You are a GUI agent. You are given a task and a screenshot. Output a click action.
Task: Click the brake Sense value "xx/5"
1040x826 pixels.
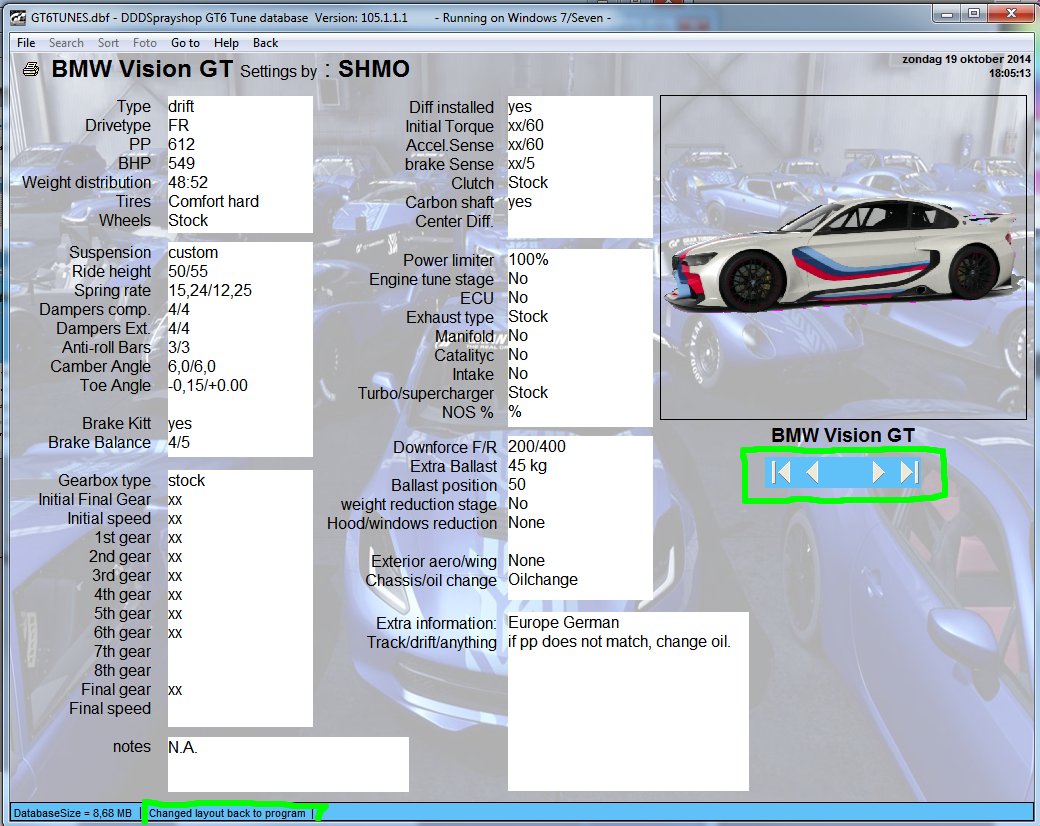pos(521,163)
